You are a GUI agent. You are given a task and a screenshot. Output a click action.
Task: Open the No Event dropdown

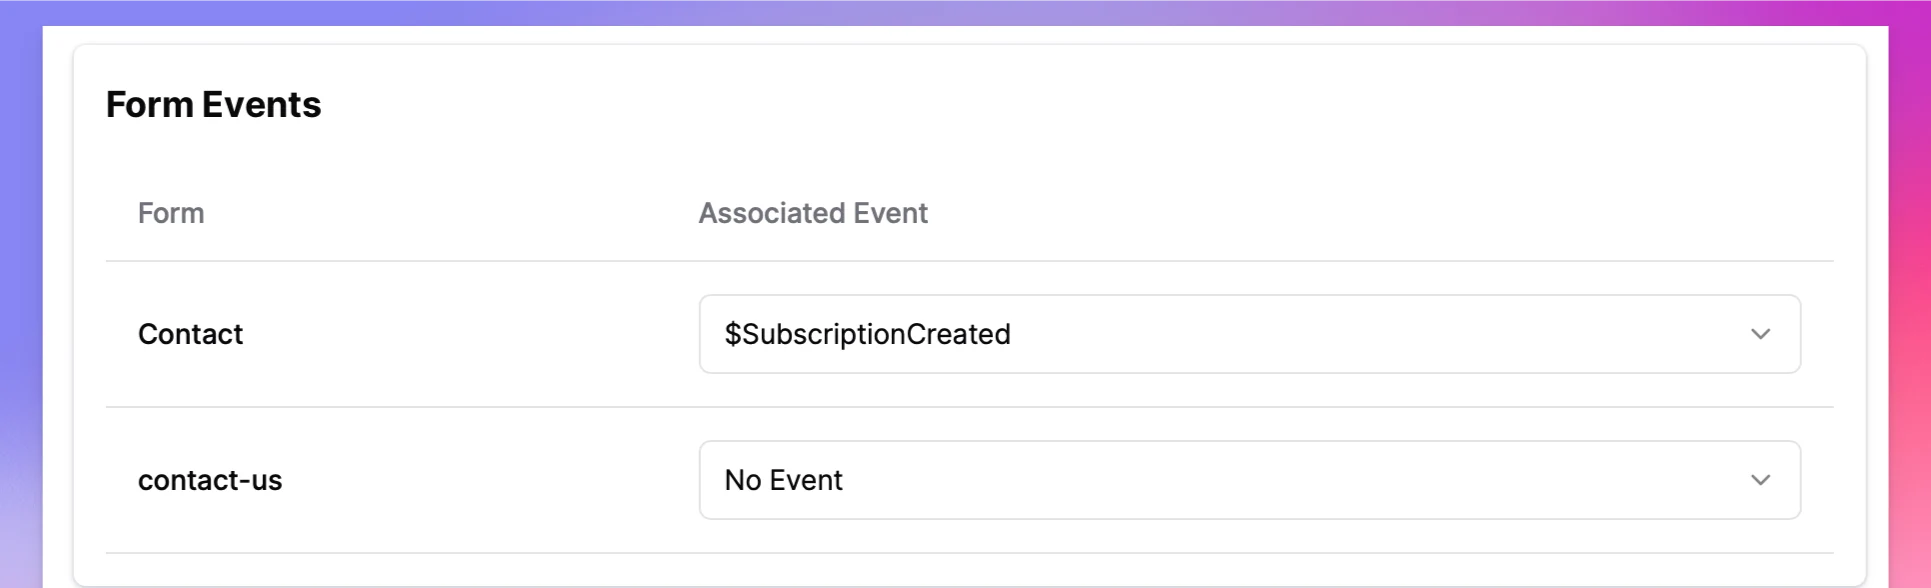coord(1249,480)
